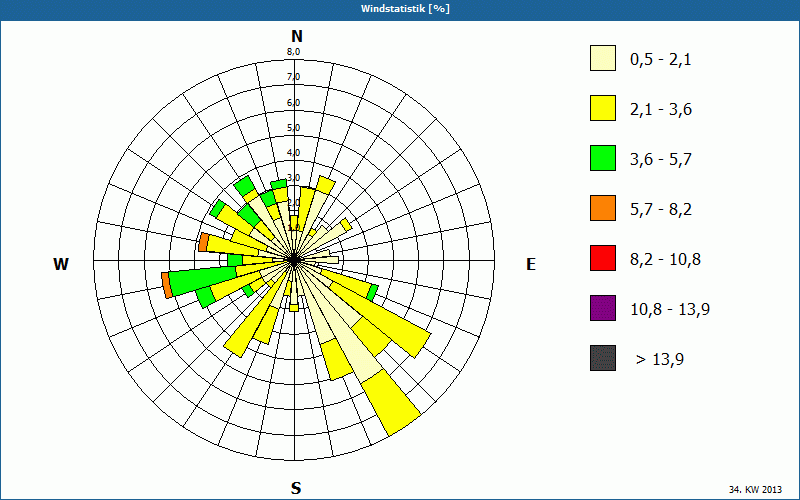Click the N compass label

coord(296,36)
